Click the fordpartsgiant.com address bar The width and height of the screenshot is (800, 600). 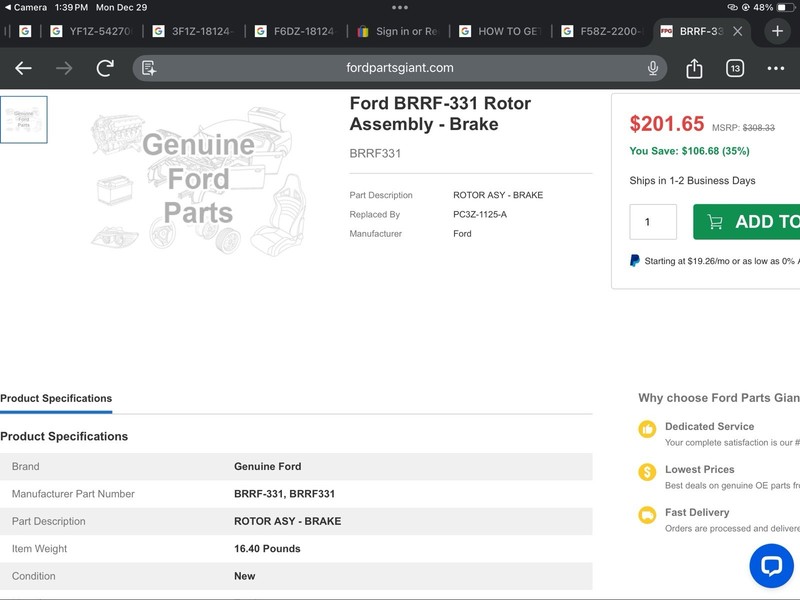[399, 68]
